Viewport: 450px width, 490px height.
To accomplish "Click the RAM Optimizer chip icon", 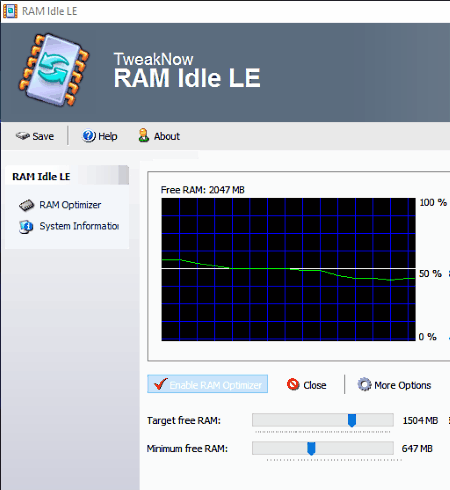I will point(27,205).
